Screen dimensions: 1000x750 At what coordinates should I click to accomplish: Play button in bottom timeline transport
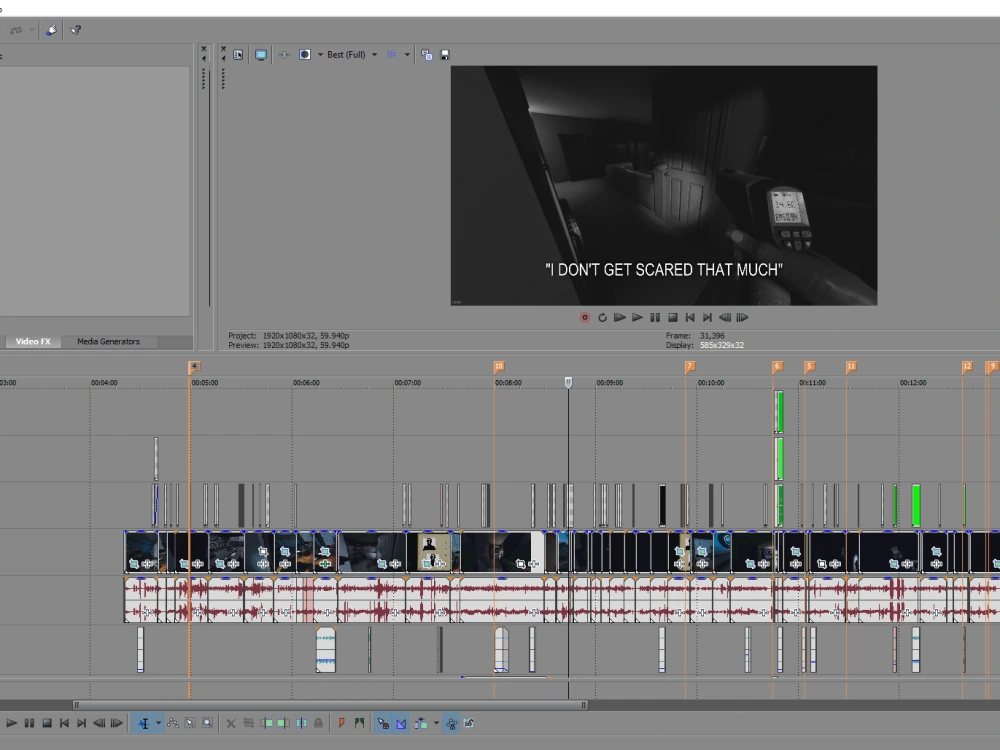click(x=11, y=723)
